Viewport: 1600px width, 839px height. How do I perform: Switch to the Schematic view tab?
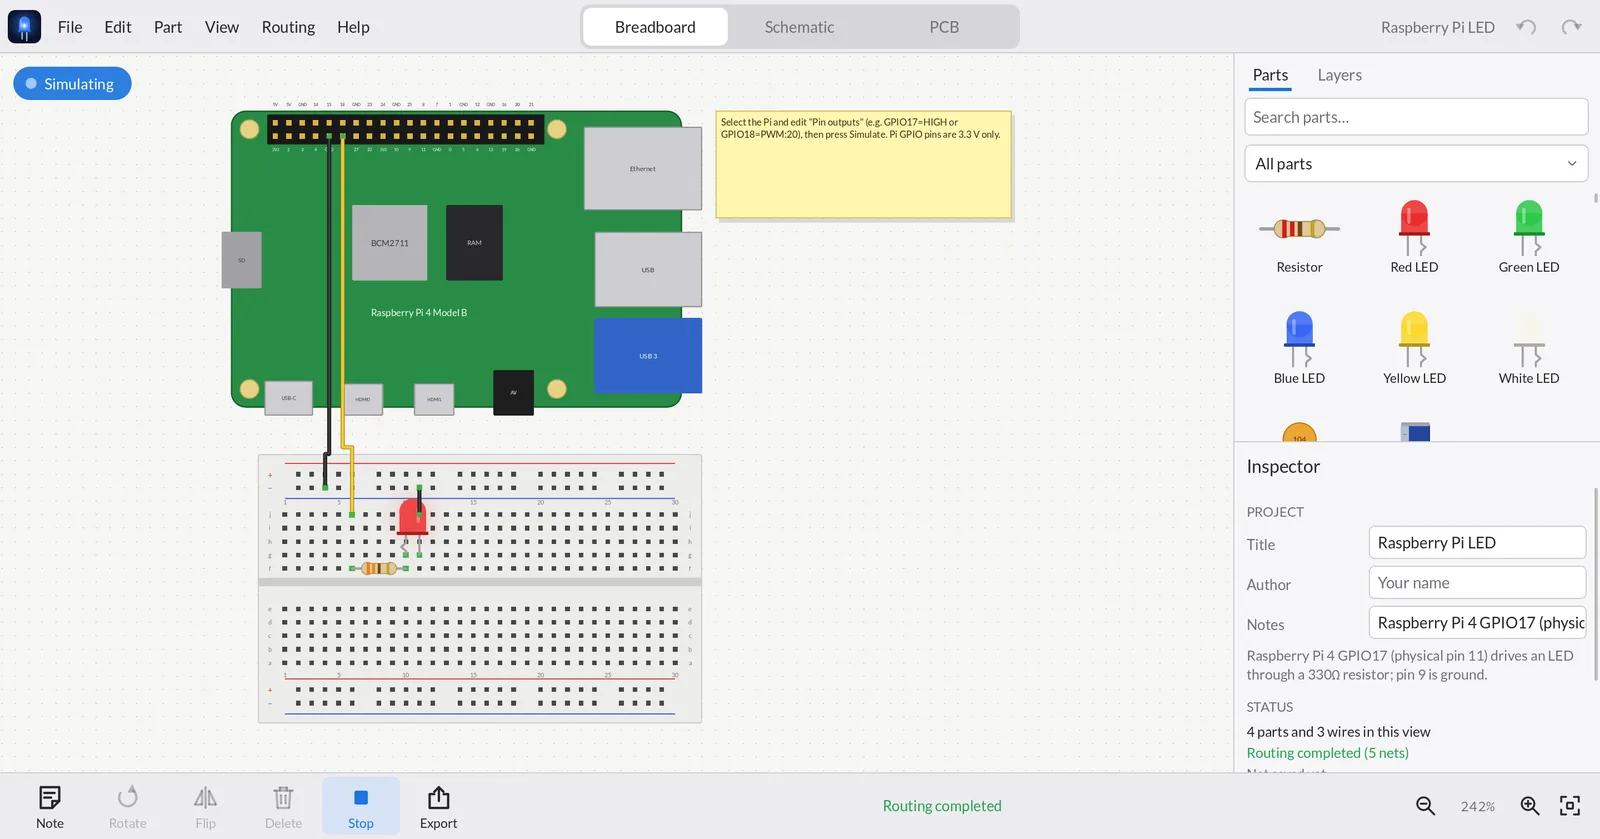pyautogui.click(x=799, y=27)
